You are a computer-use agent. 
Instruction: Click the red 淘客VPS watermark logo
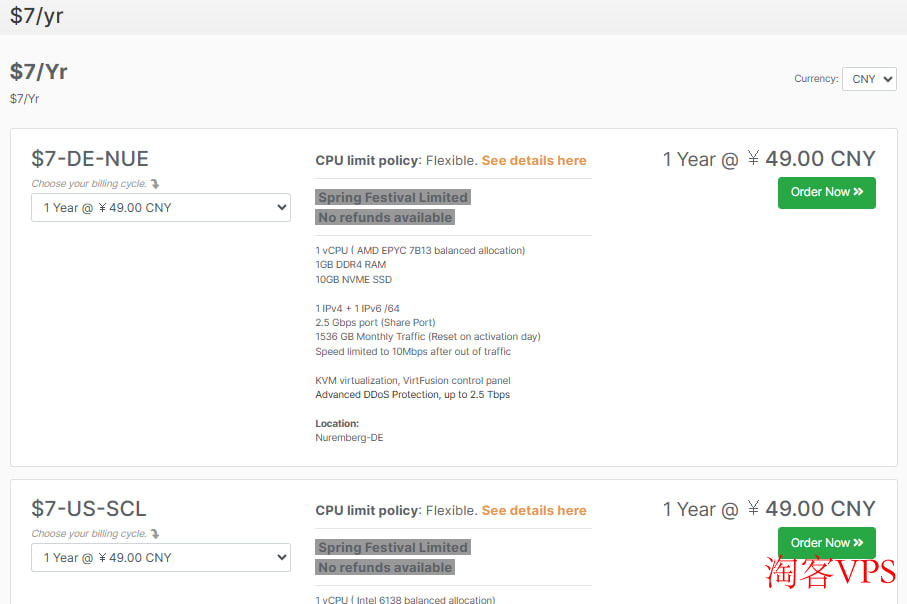829,573
